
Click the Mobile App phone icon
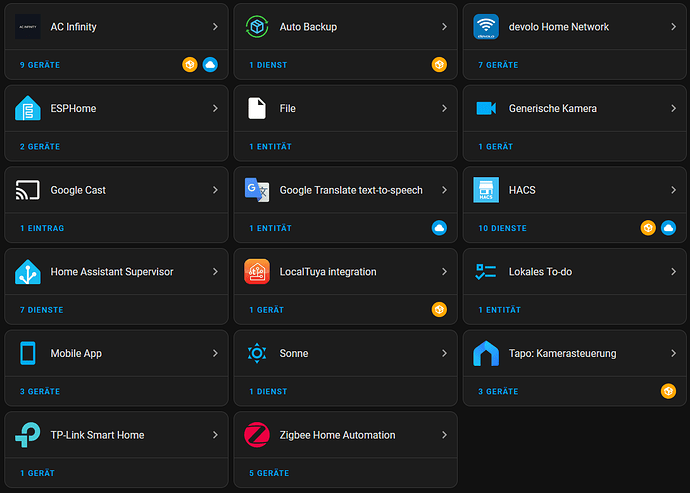(x=28, y=353)
